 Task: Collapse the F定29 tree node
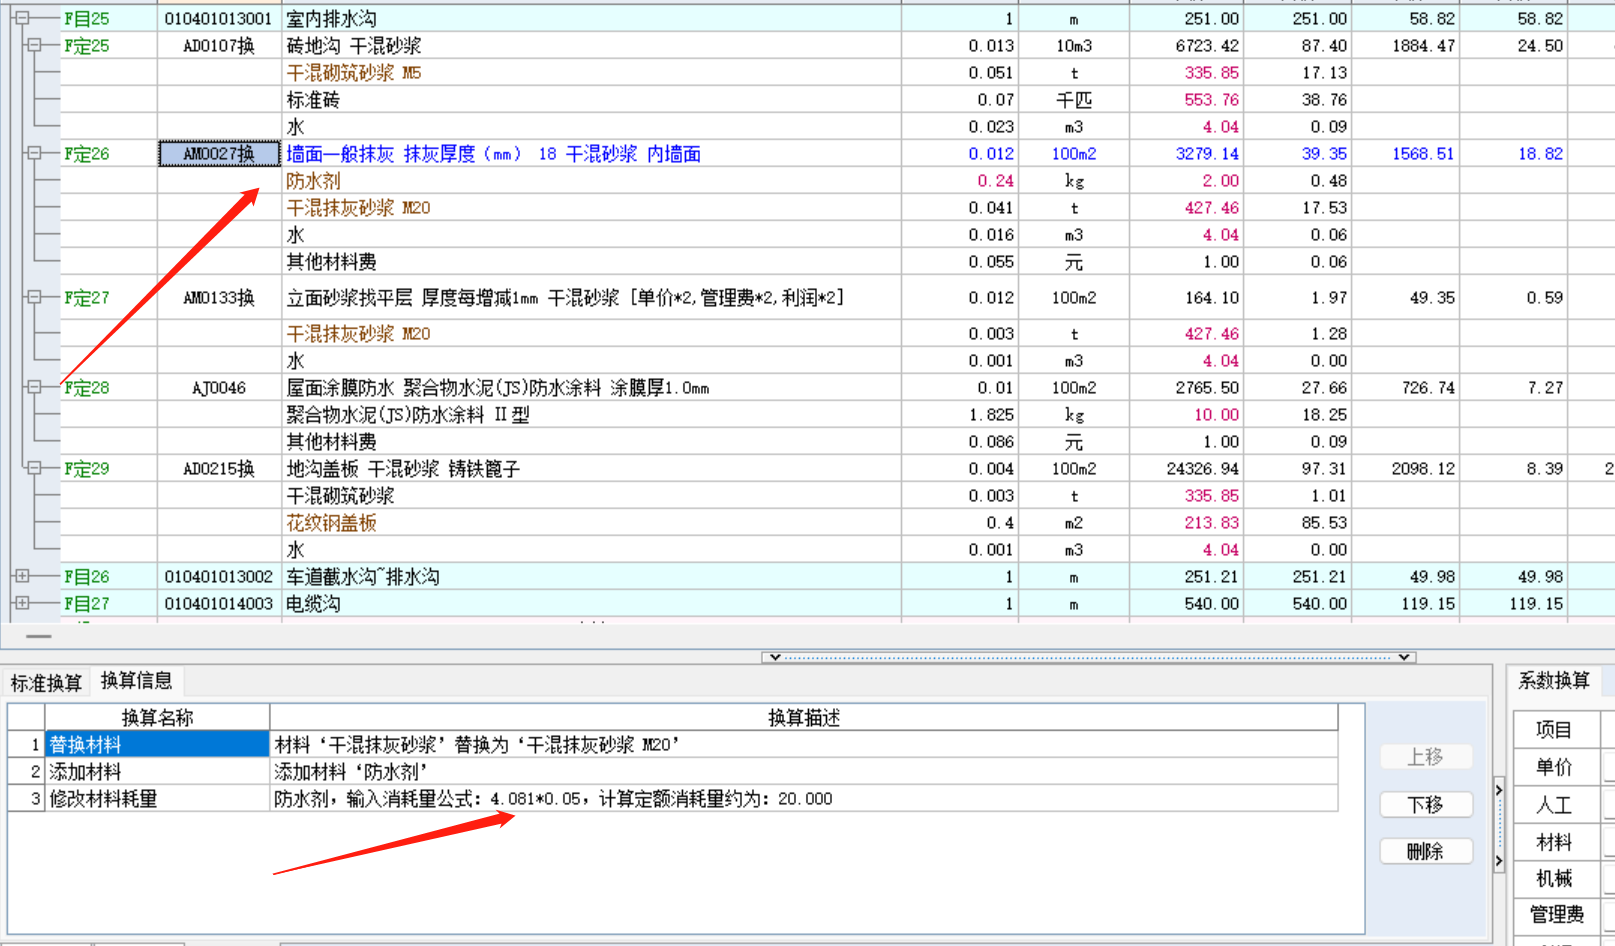click(x=34, y=468)
